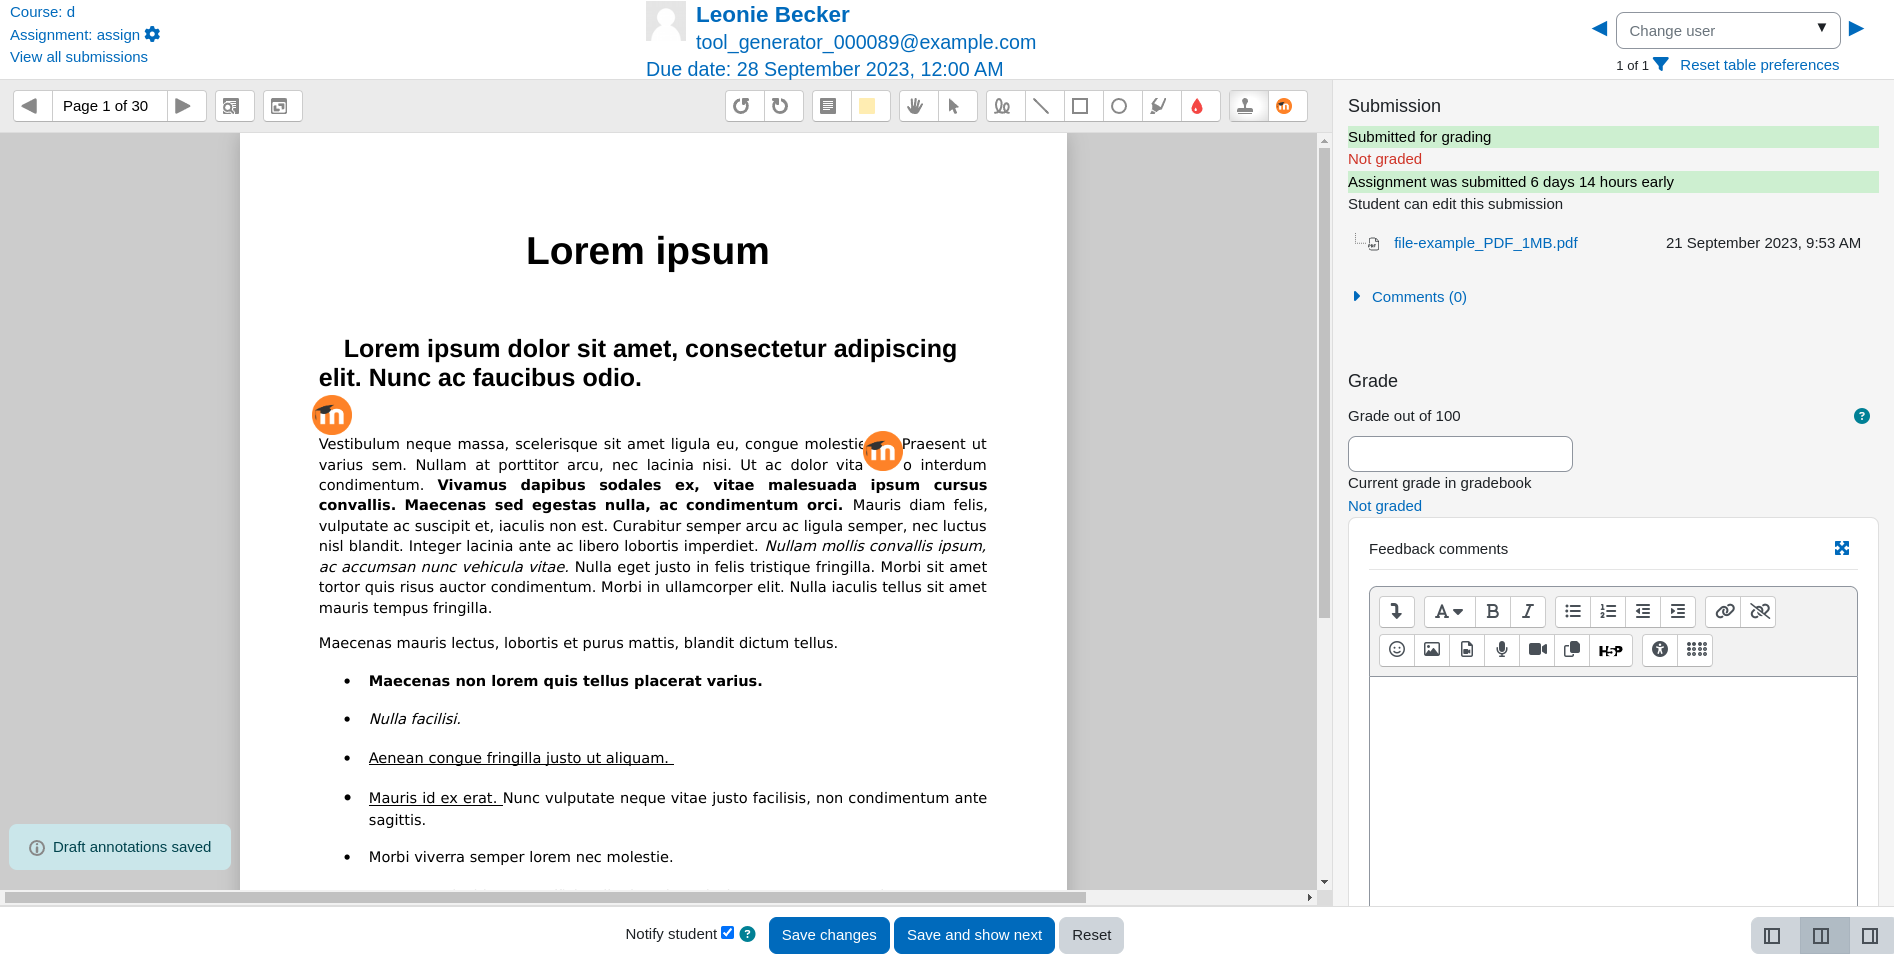
Task: Select the arrow select tool
Action: point(957,106)
